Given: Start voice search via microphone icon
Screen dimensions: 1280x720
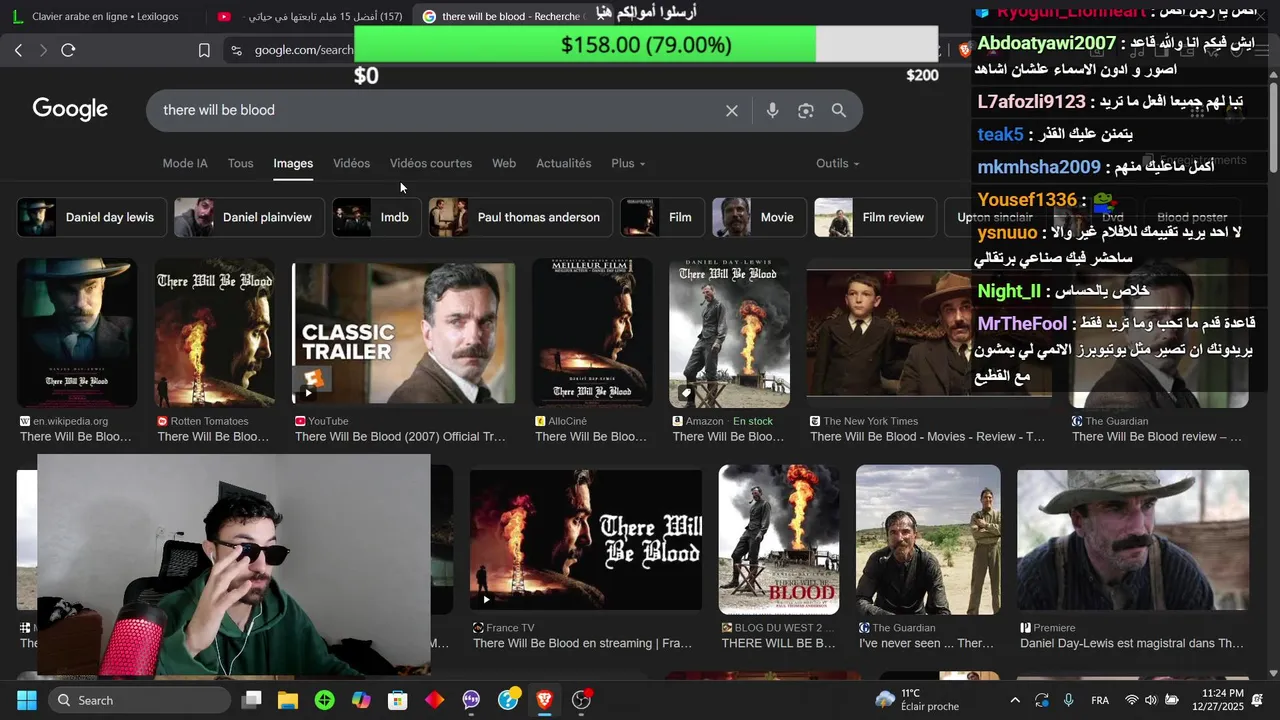Looking at the screenshot, I should click(772, 111).
